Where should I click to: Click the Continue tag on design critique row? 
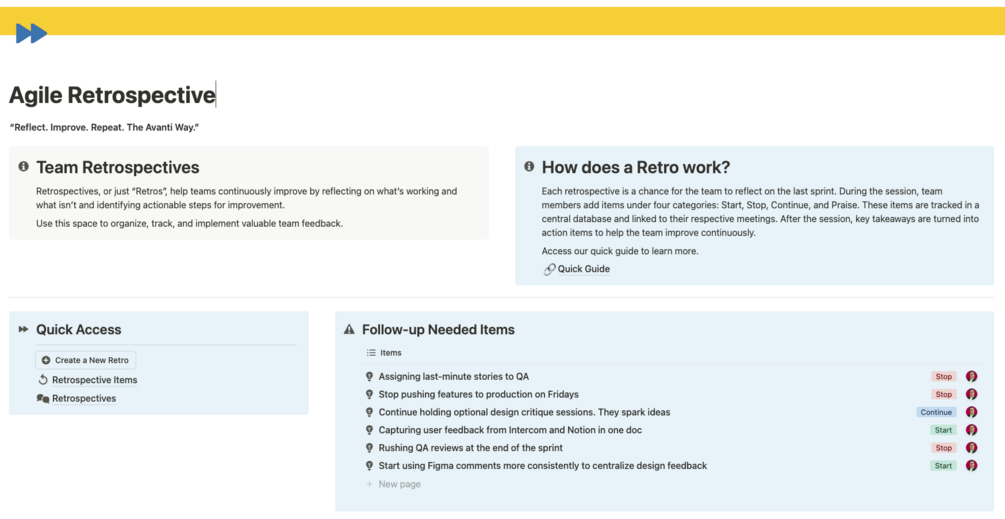coord(936,412)
